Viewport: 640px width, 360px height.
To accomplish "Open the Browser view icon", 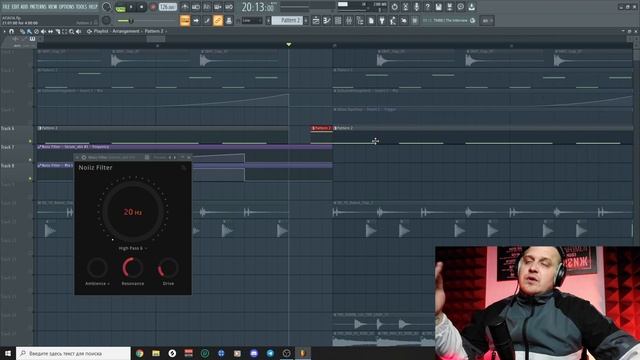I will point(360,20).
